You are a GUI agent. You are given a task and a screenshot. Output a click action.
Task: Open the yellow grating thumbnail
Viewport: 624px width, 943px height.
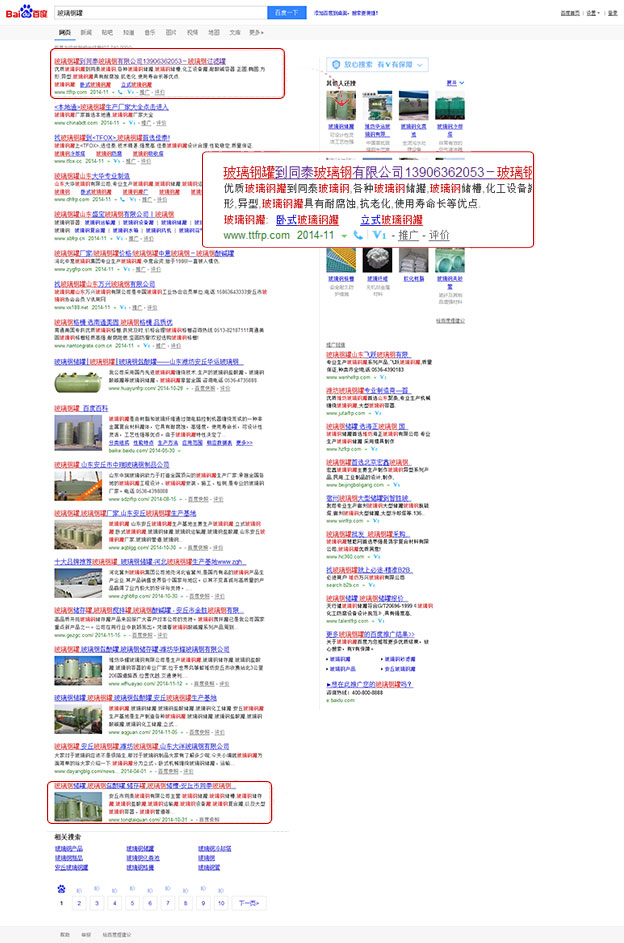tap(341, 260)
